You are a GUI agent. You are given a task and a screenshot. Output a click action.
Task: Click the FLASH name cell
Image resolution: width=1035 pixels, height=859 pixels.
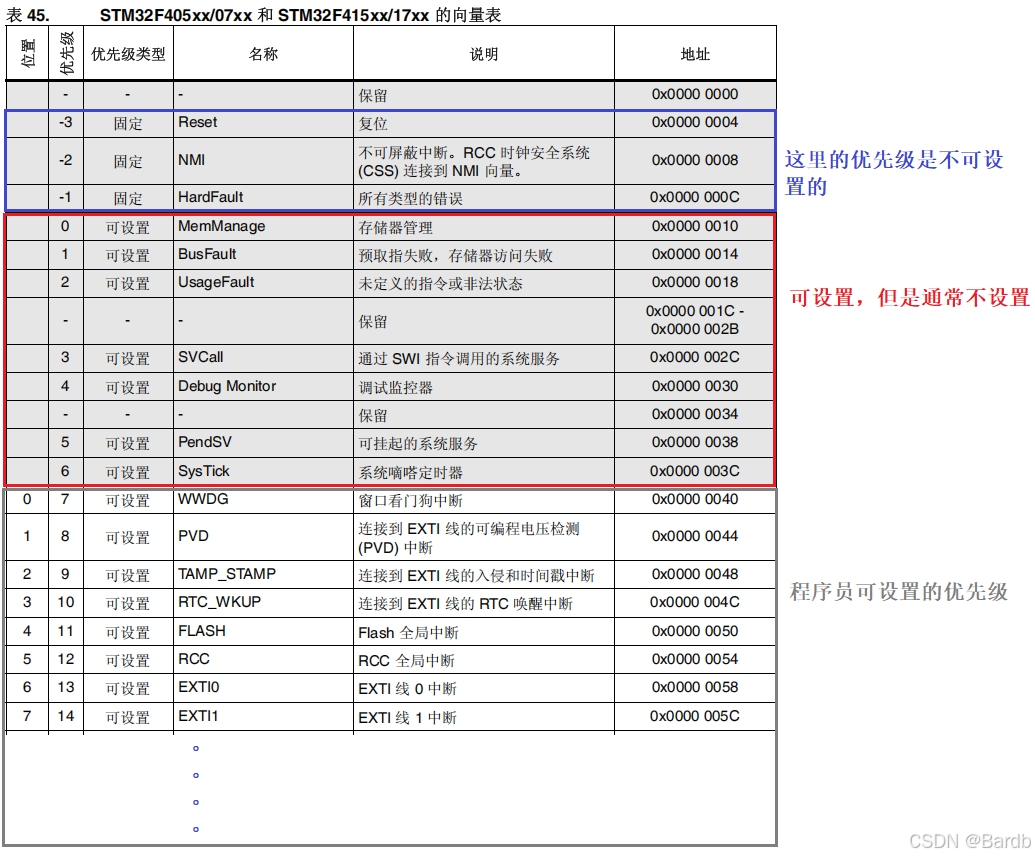pyautogui.click(x=263, y=631)
